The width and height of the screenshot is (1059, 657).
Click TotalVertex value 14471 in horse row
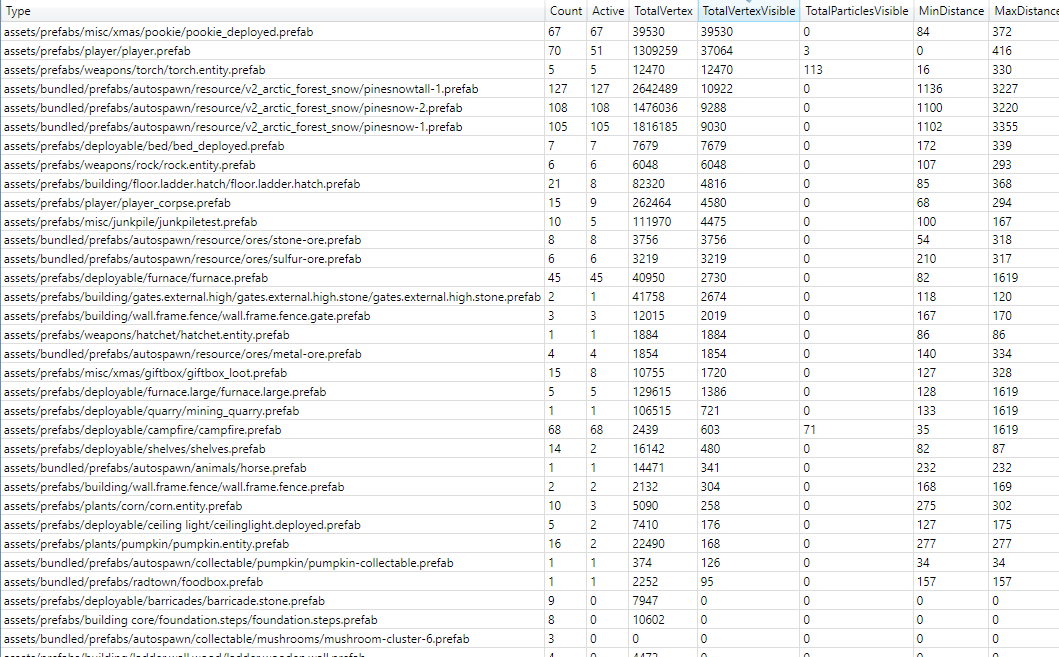pos(648,467)
